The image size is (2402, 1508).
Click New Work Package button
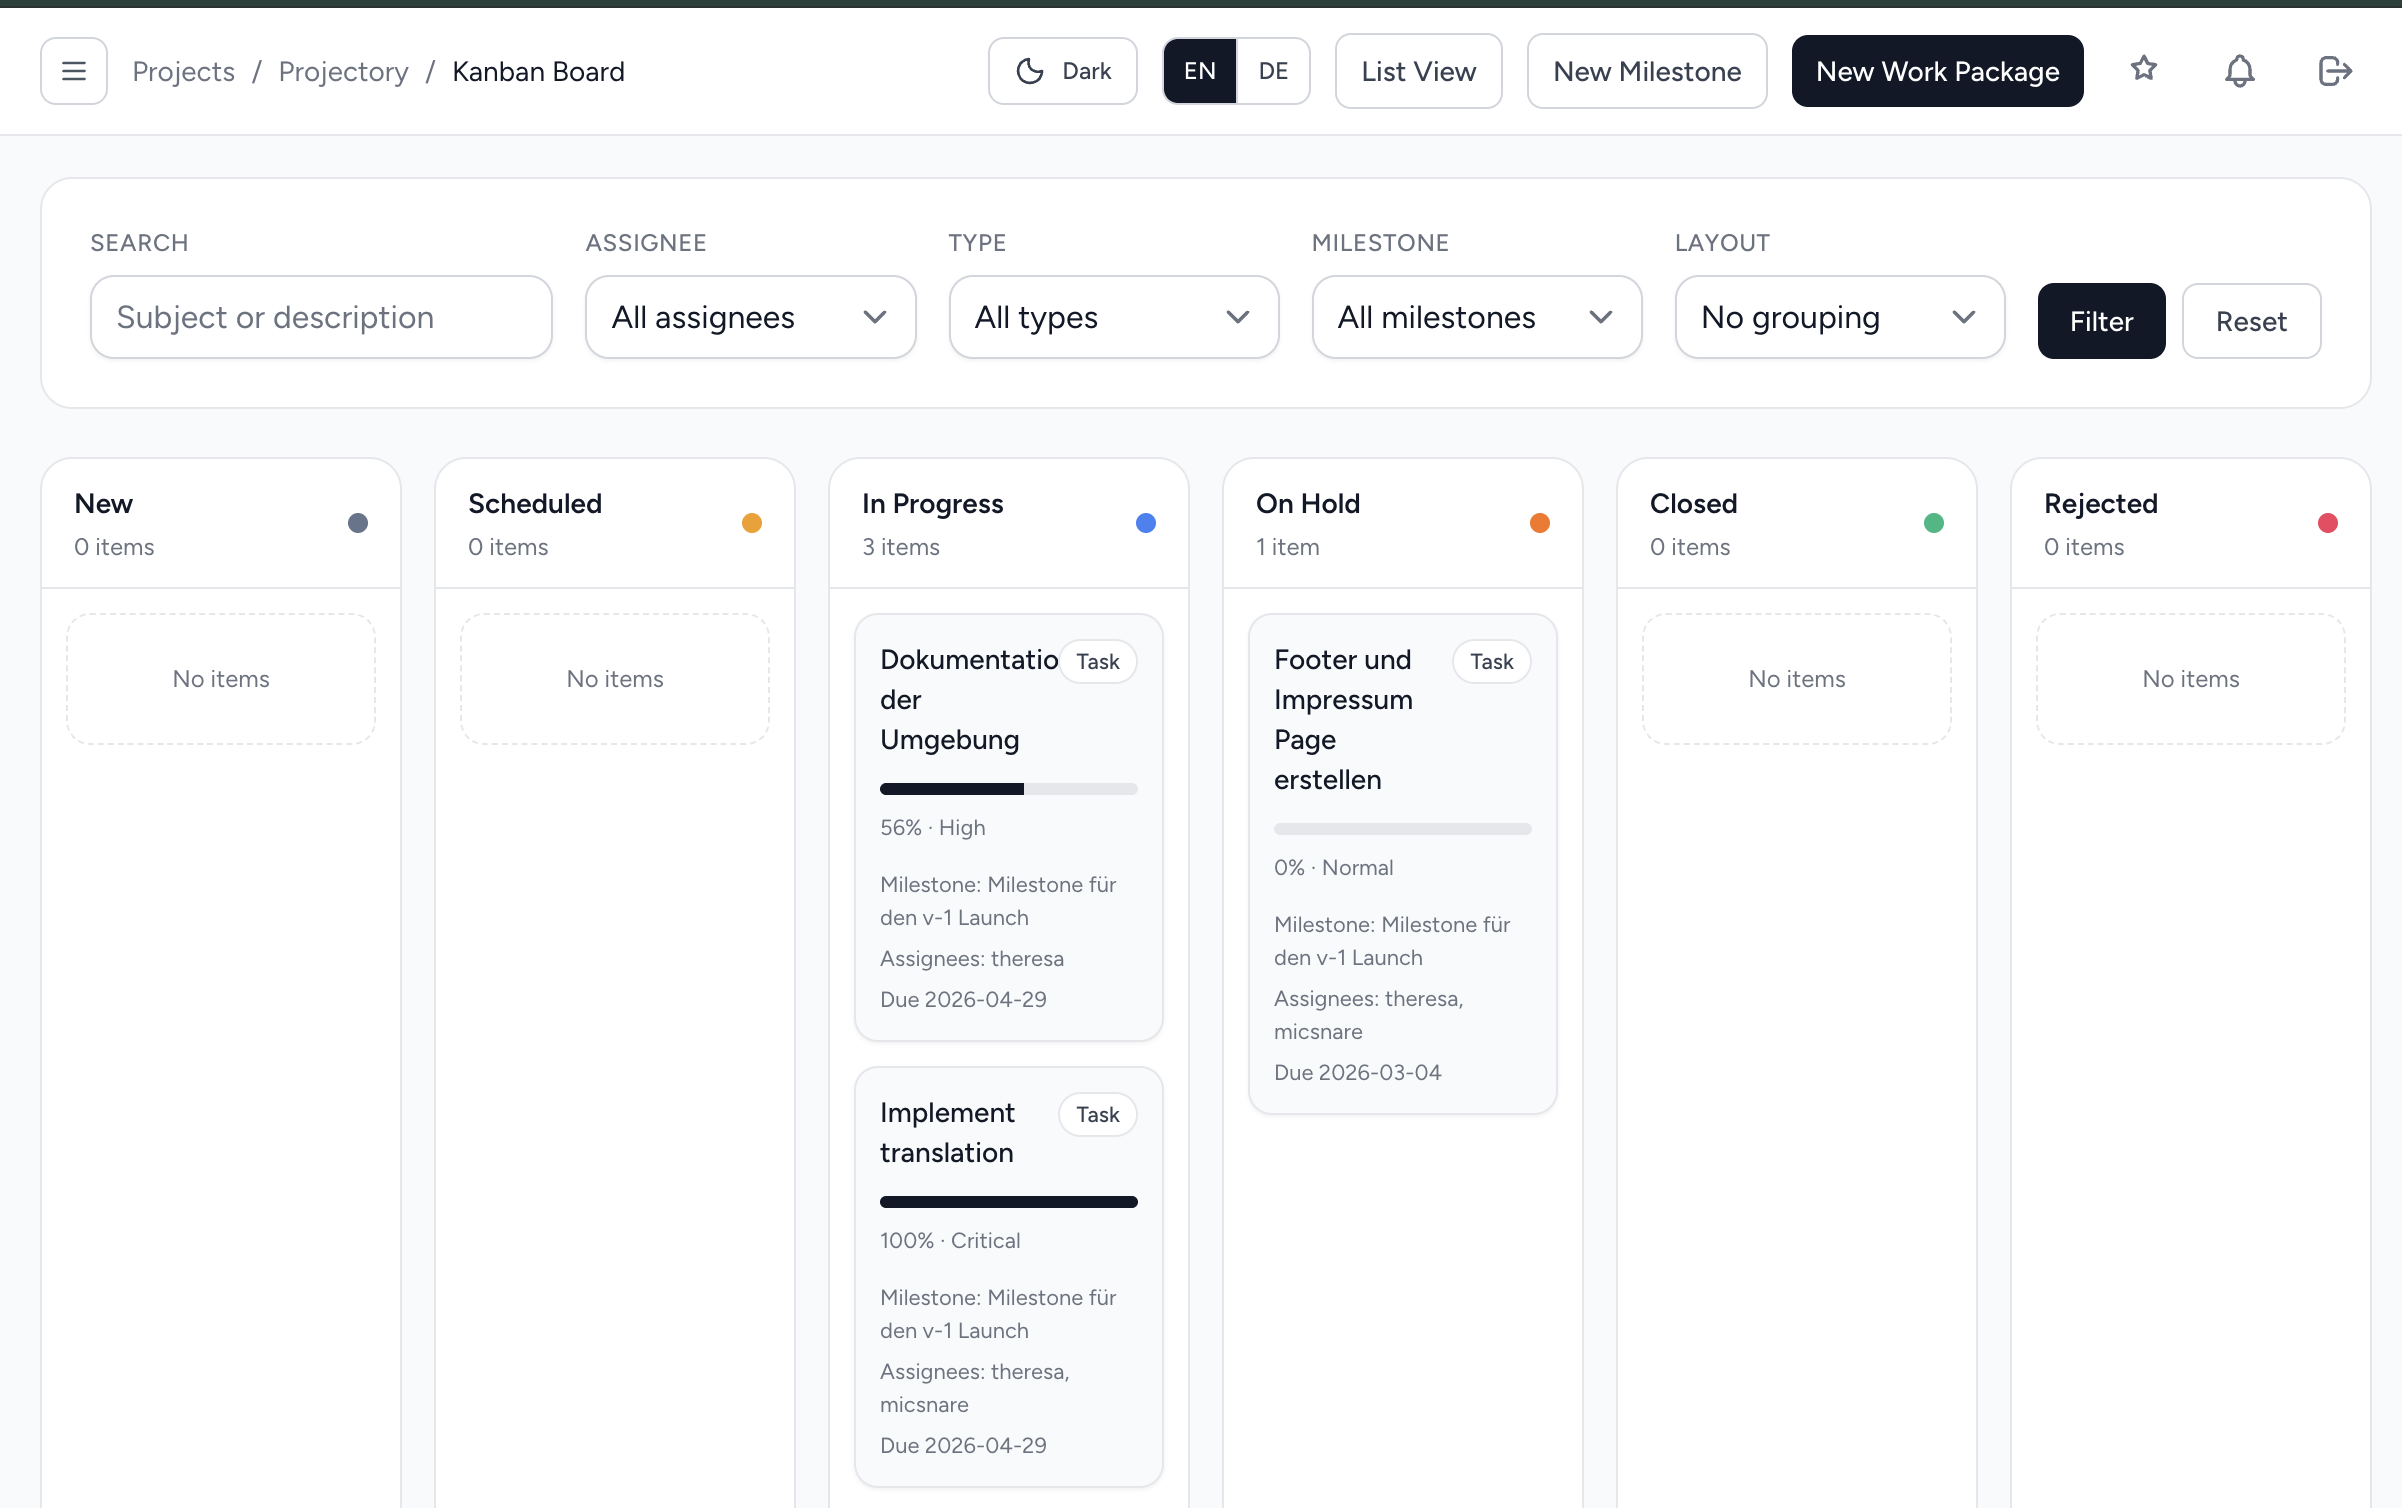(1937, 71)
